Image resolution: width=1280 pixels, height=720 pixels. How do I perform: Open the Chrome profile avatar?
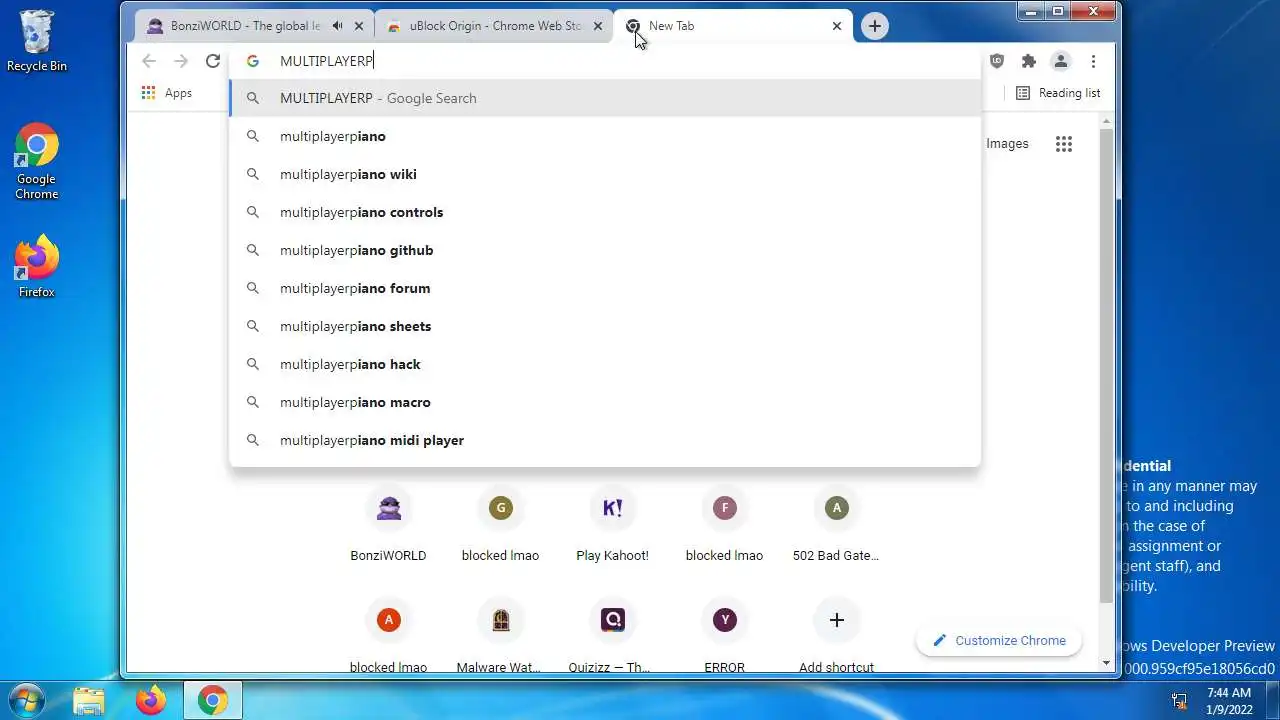coord(1061,61)
